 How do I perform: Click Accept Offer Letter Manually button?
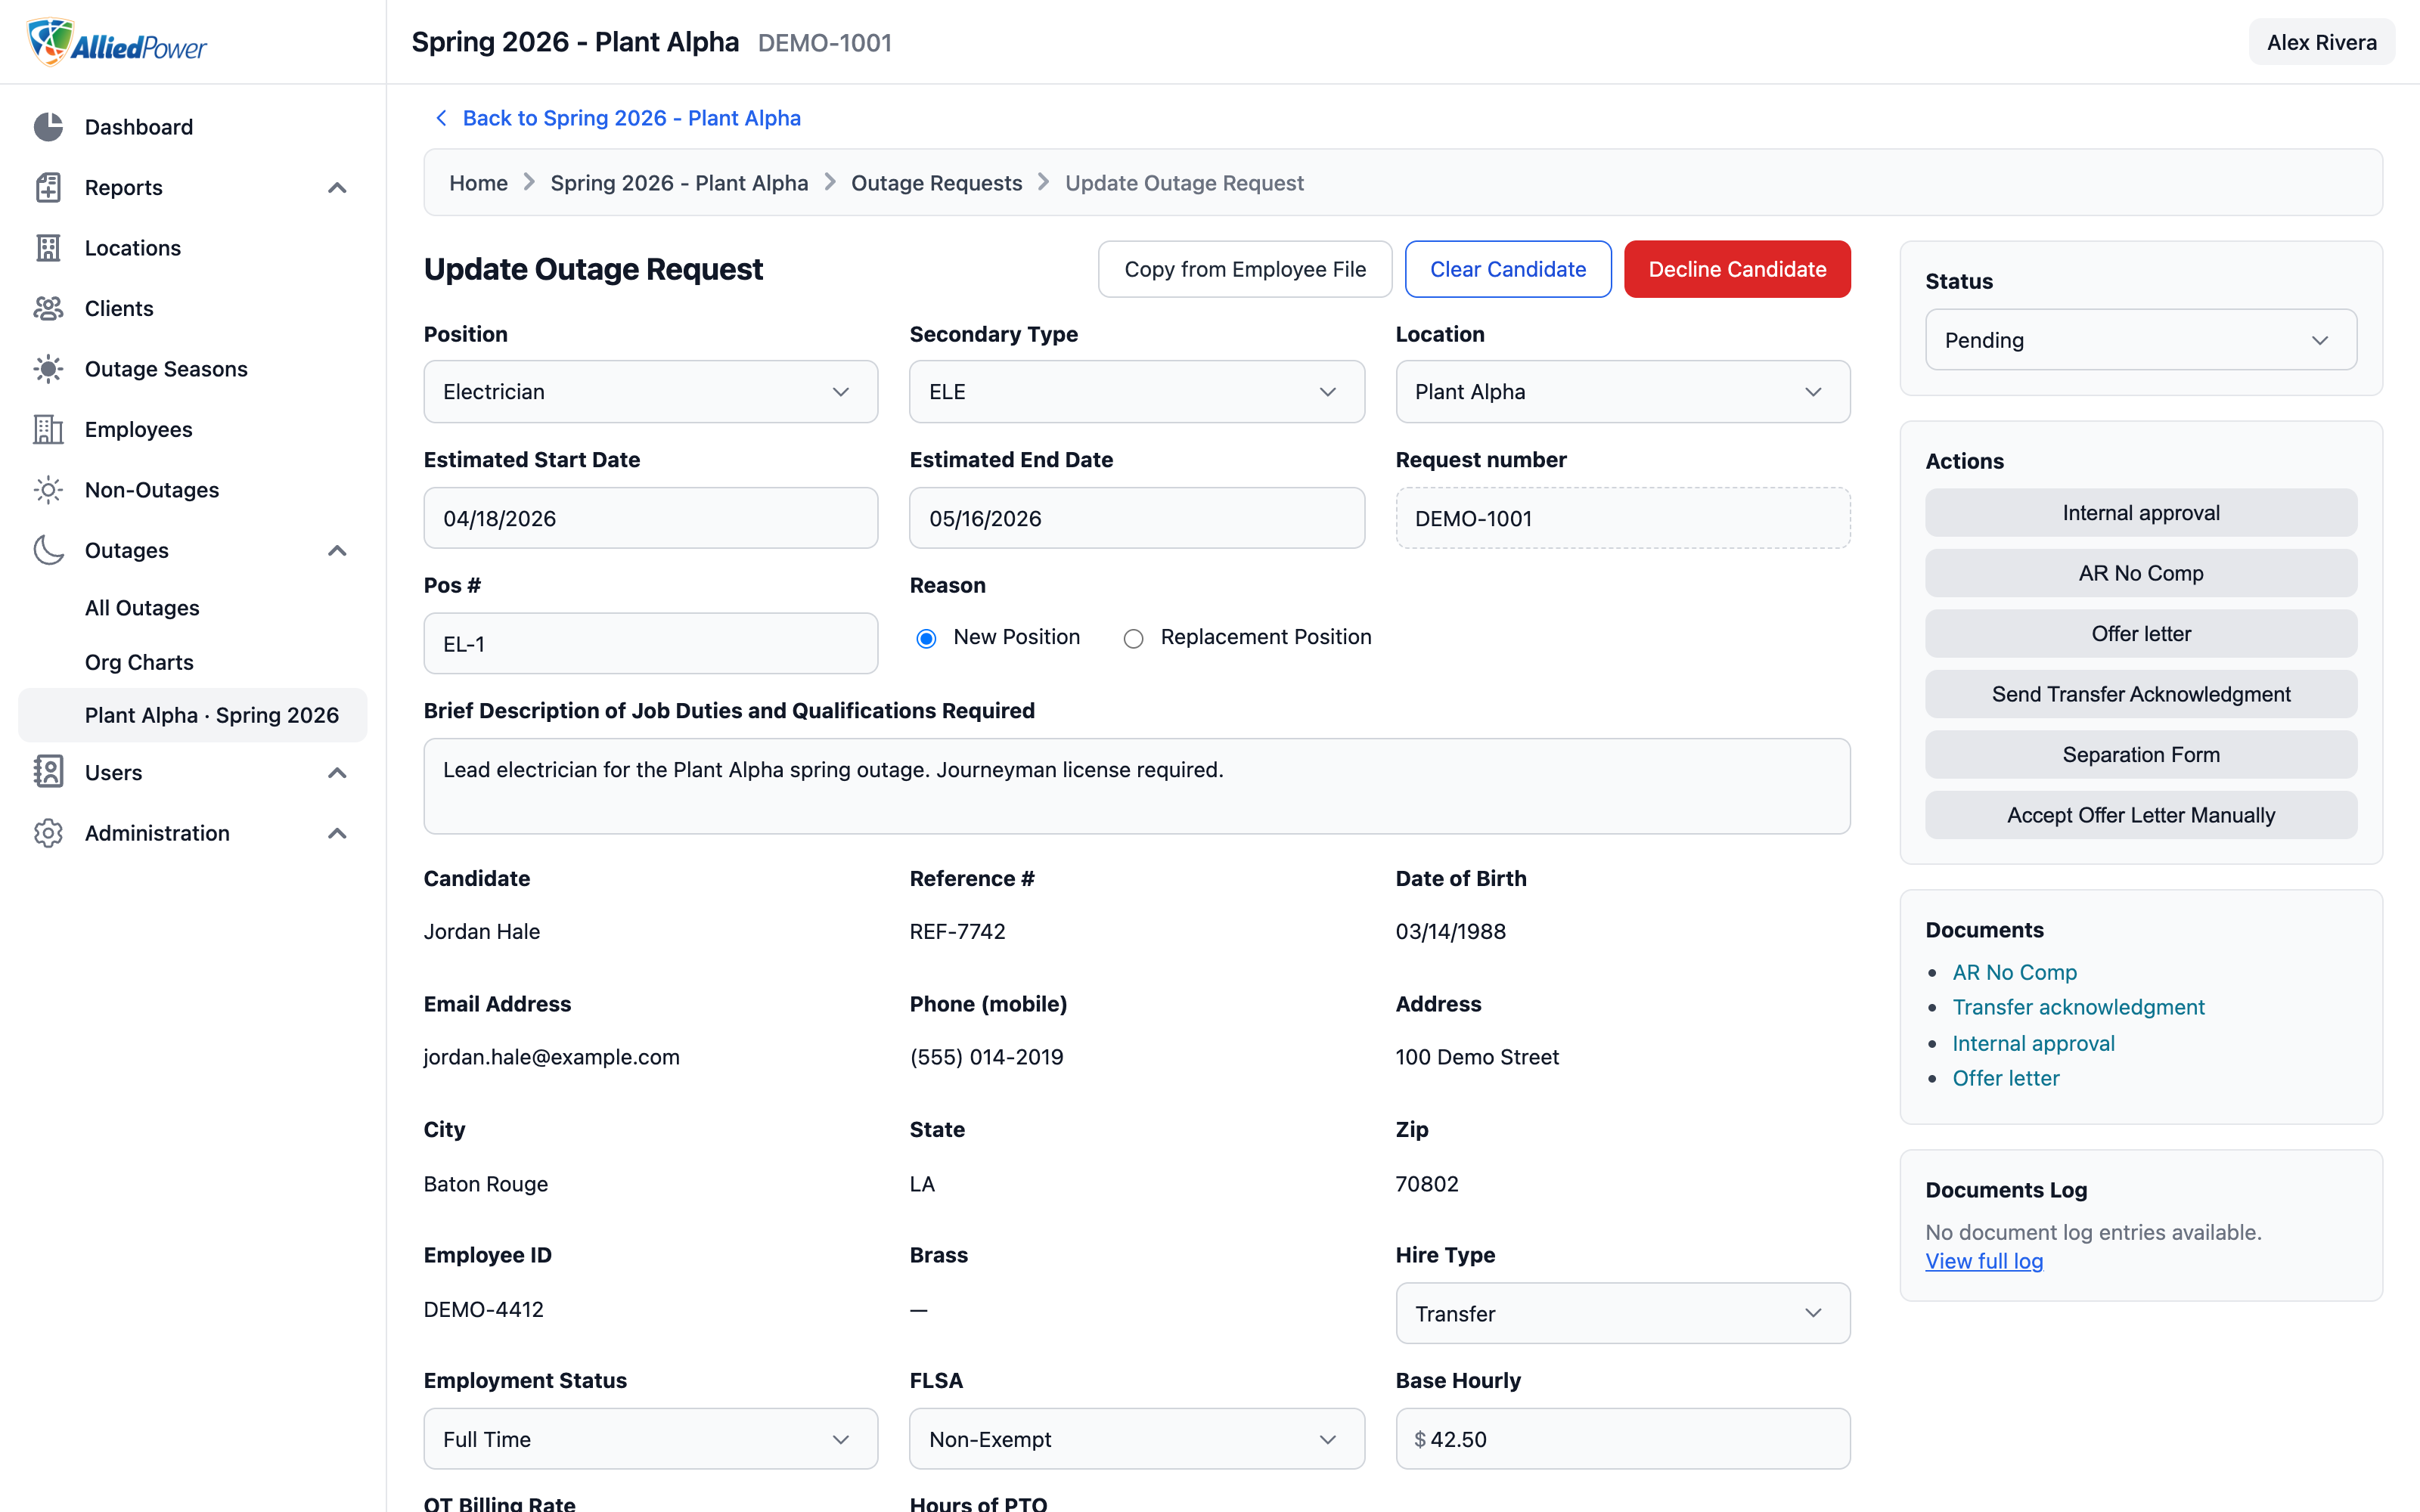pos(2141,815)
